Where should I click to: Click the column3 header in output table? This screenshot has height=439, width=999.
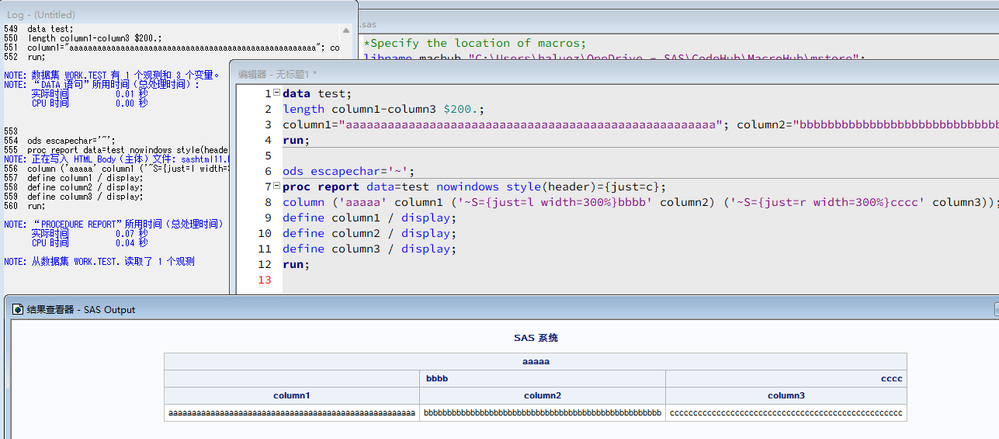(x=785, y=395)
